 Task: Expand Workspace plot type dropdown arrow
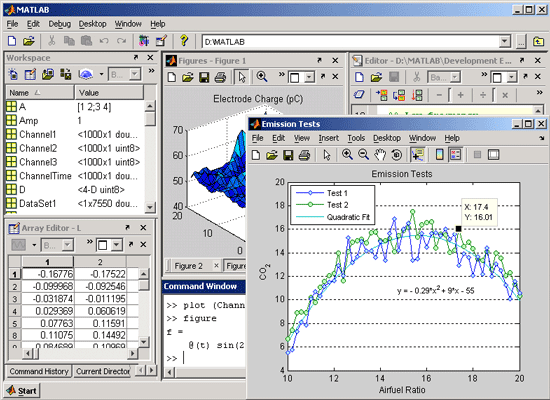click(x=101, y=74)
